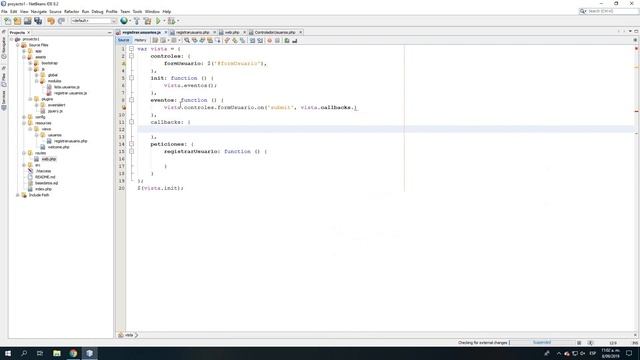Collapse the callbacks fold at line 11
The image size is (640, 360).
coord(131,122)
